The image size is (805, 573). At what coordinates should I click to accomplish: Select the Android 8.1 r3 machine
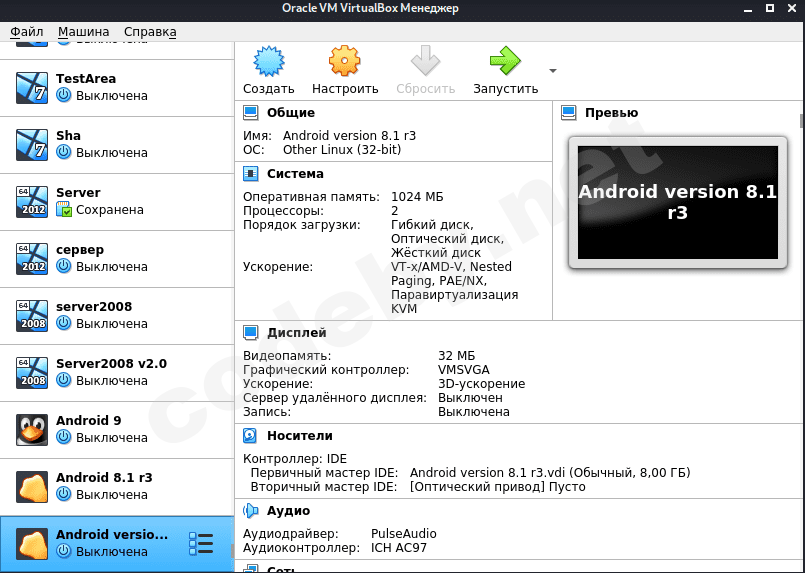pyautogui.click(x=117, y=487)
